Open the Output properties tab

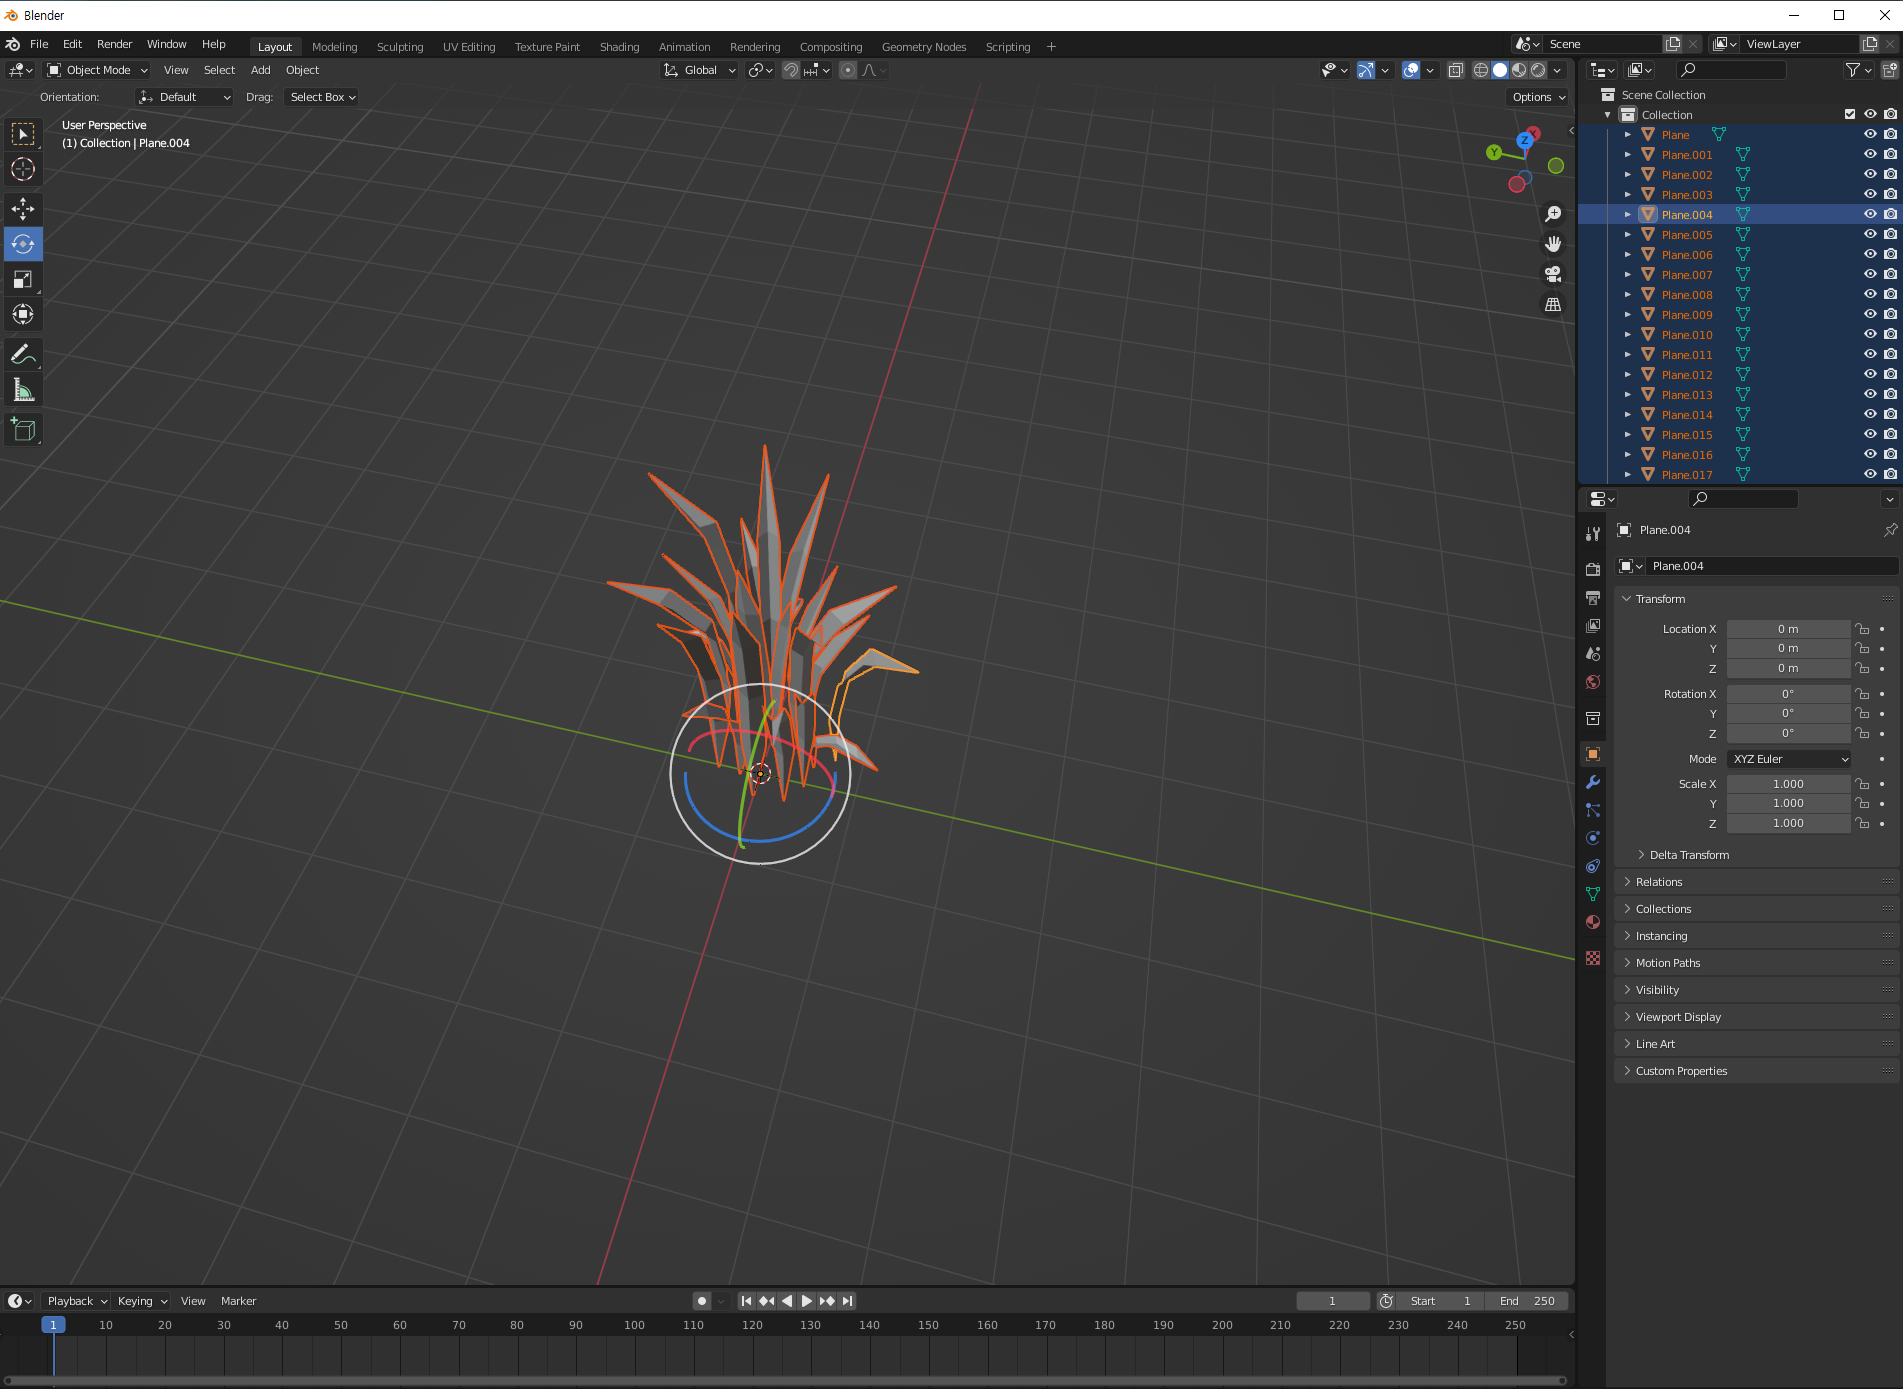click(1593, 597)
